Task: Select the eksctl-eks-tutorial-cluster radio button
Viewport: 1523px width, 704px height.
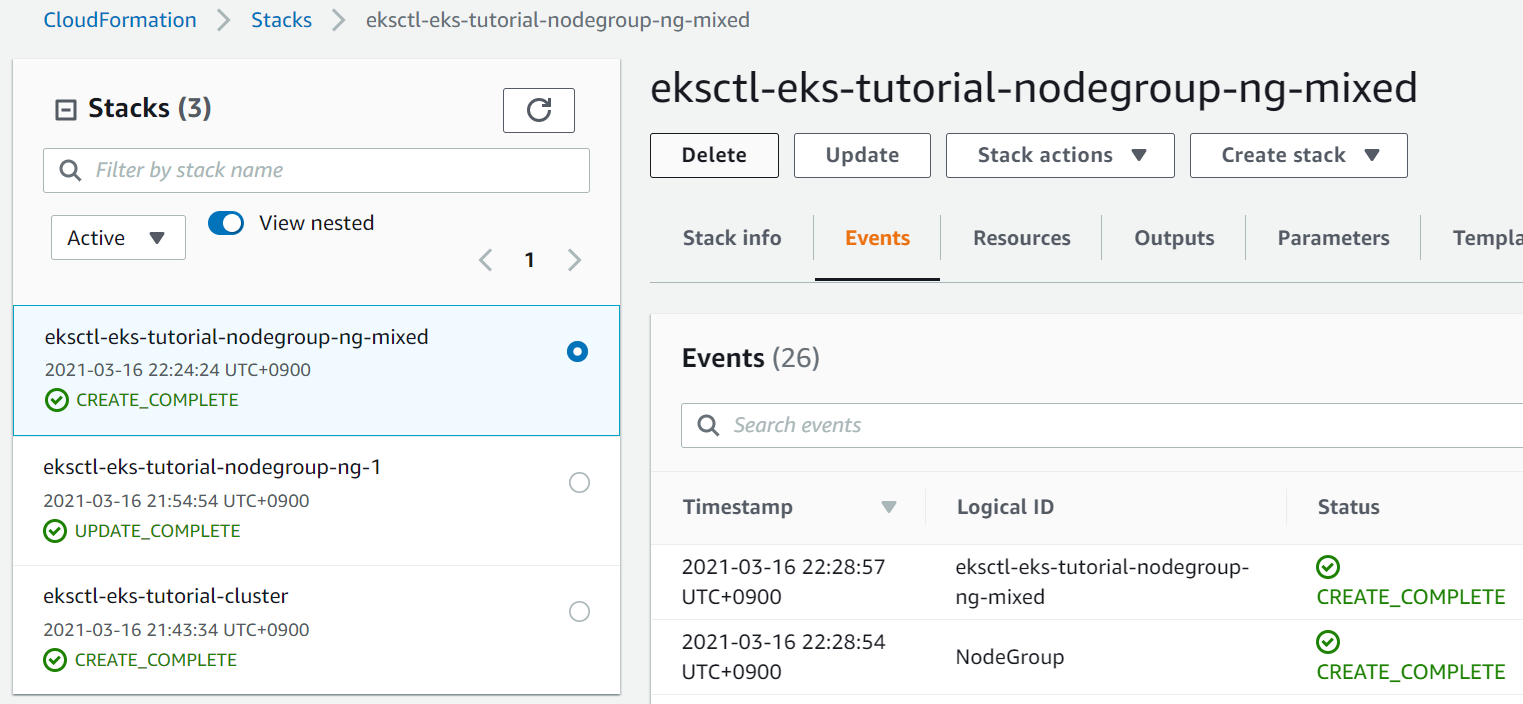Action: click(579, 612)
